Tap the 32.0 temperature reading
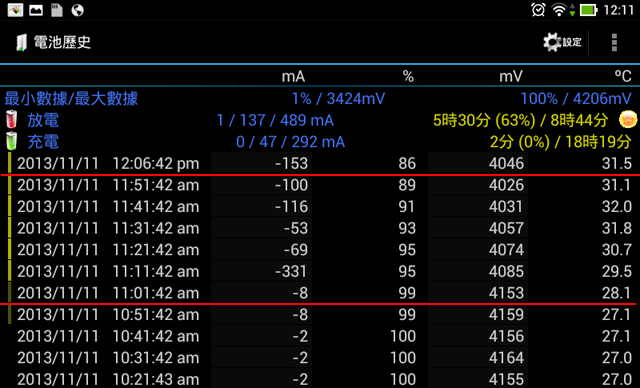 pos(617,207)
